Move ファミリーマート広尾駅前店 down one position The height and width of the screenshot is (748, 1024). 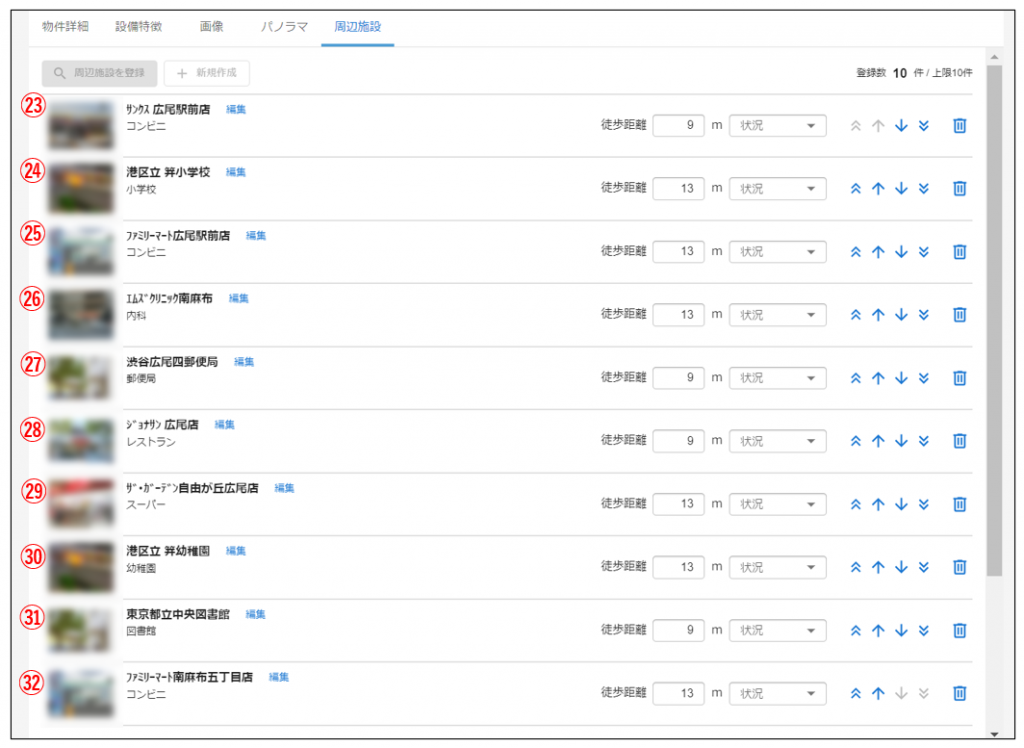point(901,252)
